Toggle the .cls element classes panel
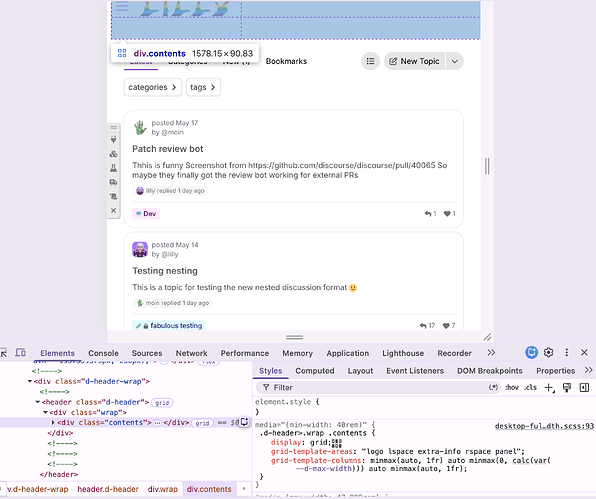 (x=531, y=387)
